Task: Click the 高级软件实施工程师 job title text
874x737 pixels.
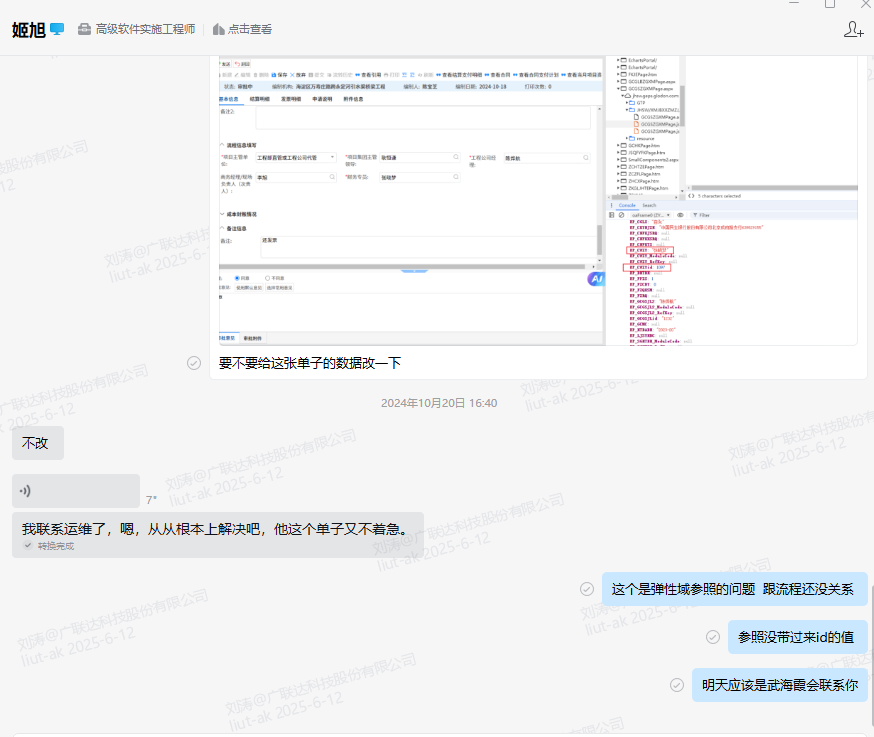Action: (x=145, y=30)
